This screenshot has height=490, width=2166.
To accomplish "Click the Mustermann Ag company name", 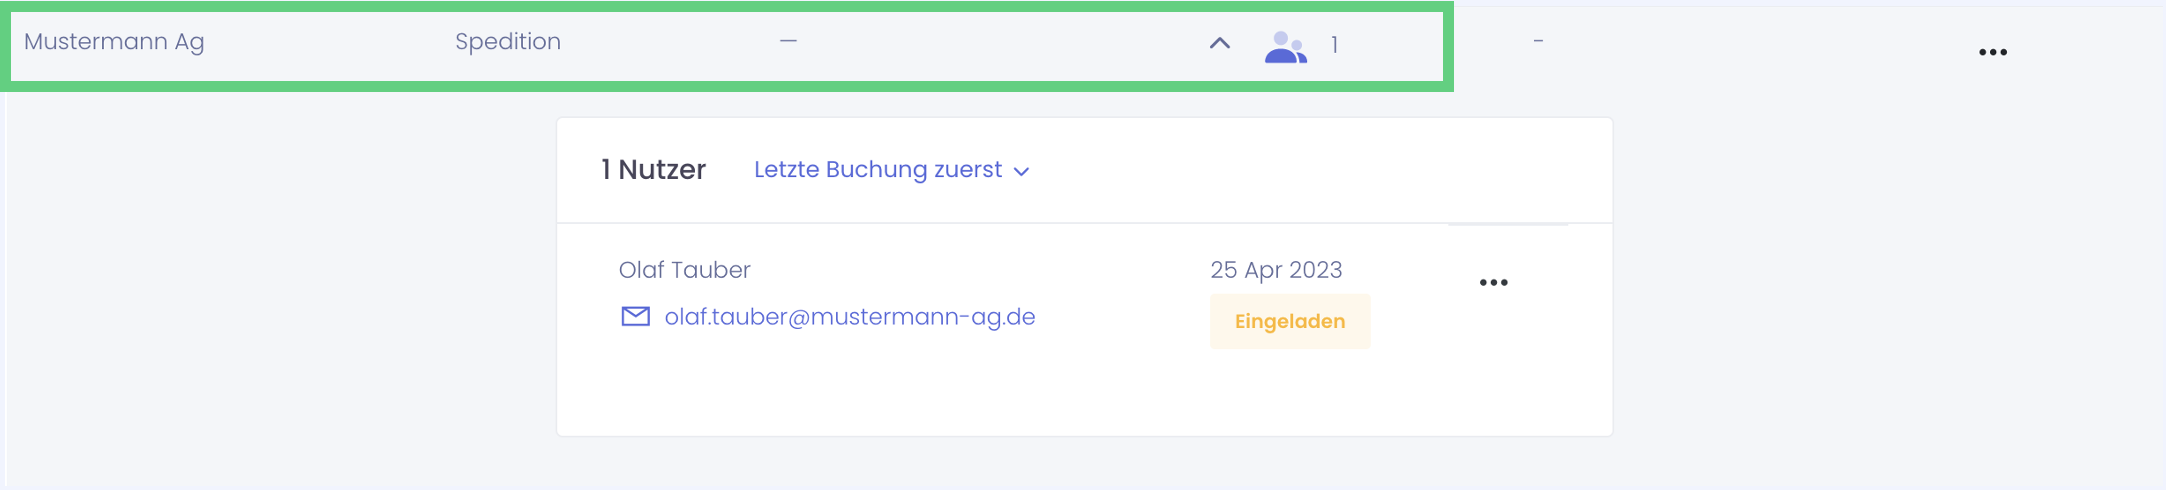I will pyautogui.click(x=114, y=42).
